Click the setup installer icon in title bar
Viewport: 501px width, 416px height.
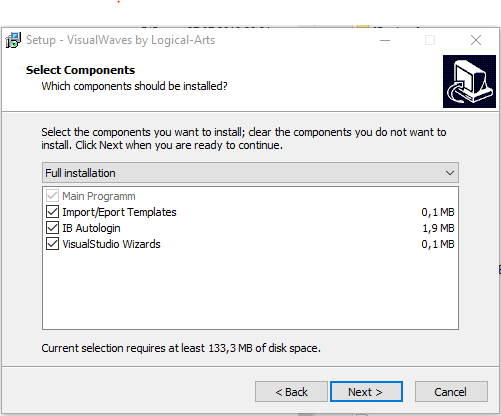click(13, 40)
